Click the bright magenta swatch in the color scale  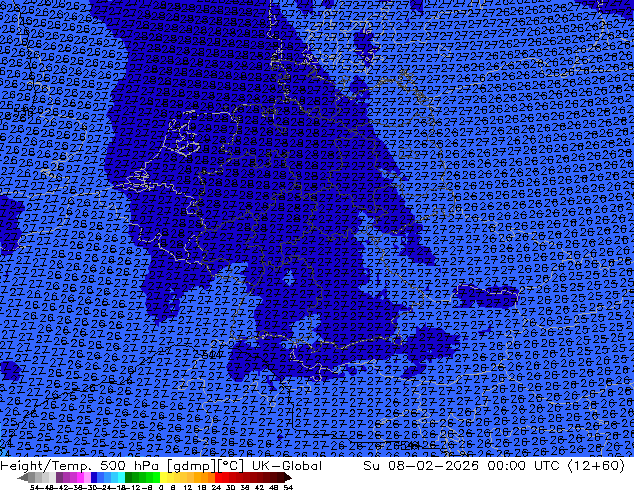click(80, 477)
